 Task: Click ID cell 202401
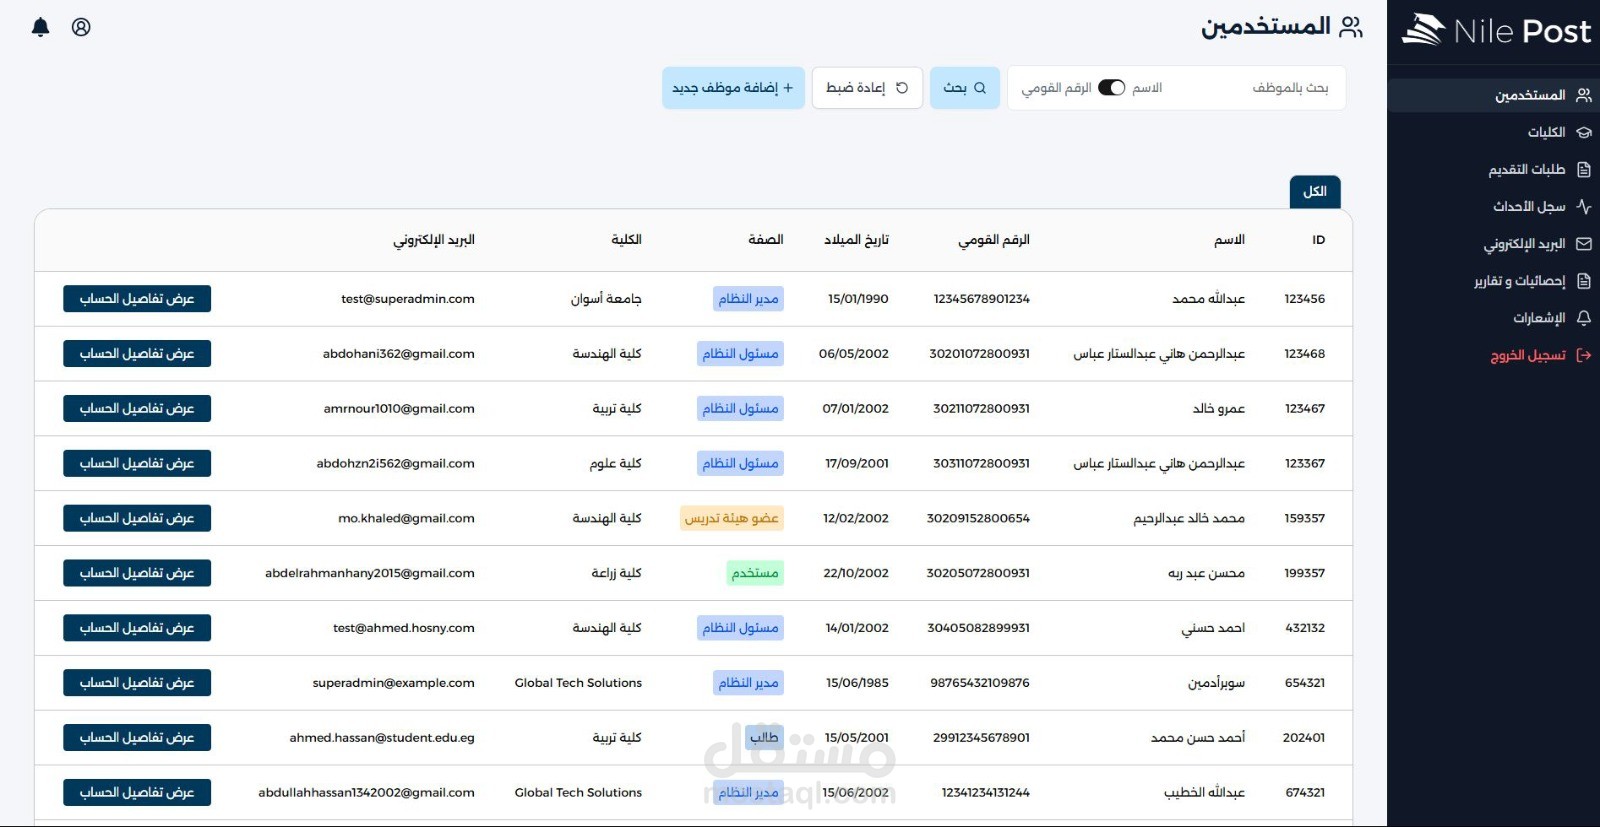click(x=1304, y=738)
